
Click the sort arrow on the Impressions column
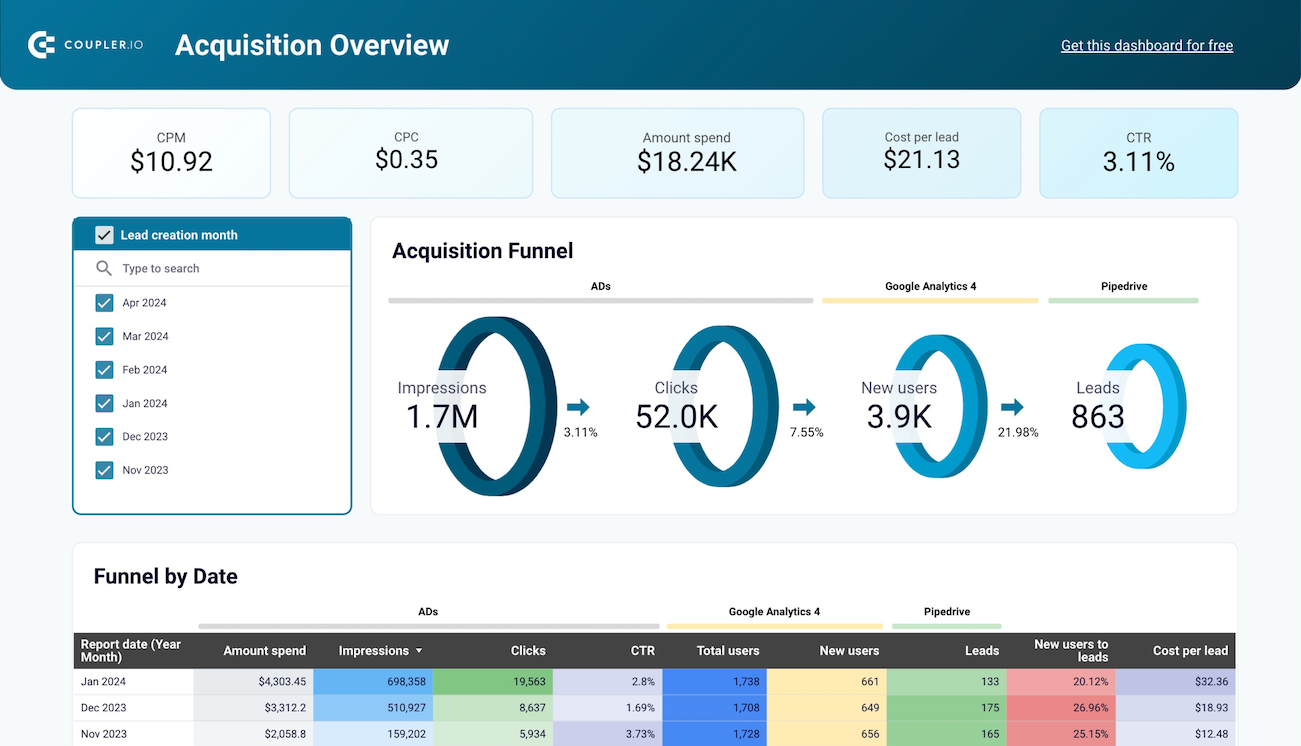click(x=417, y=650)
